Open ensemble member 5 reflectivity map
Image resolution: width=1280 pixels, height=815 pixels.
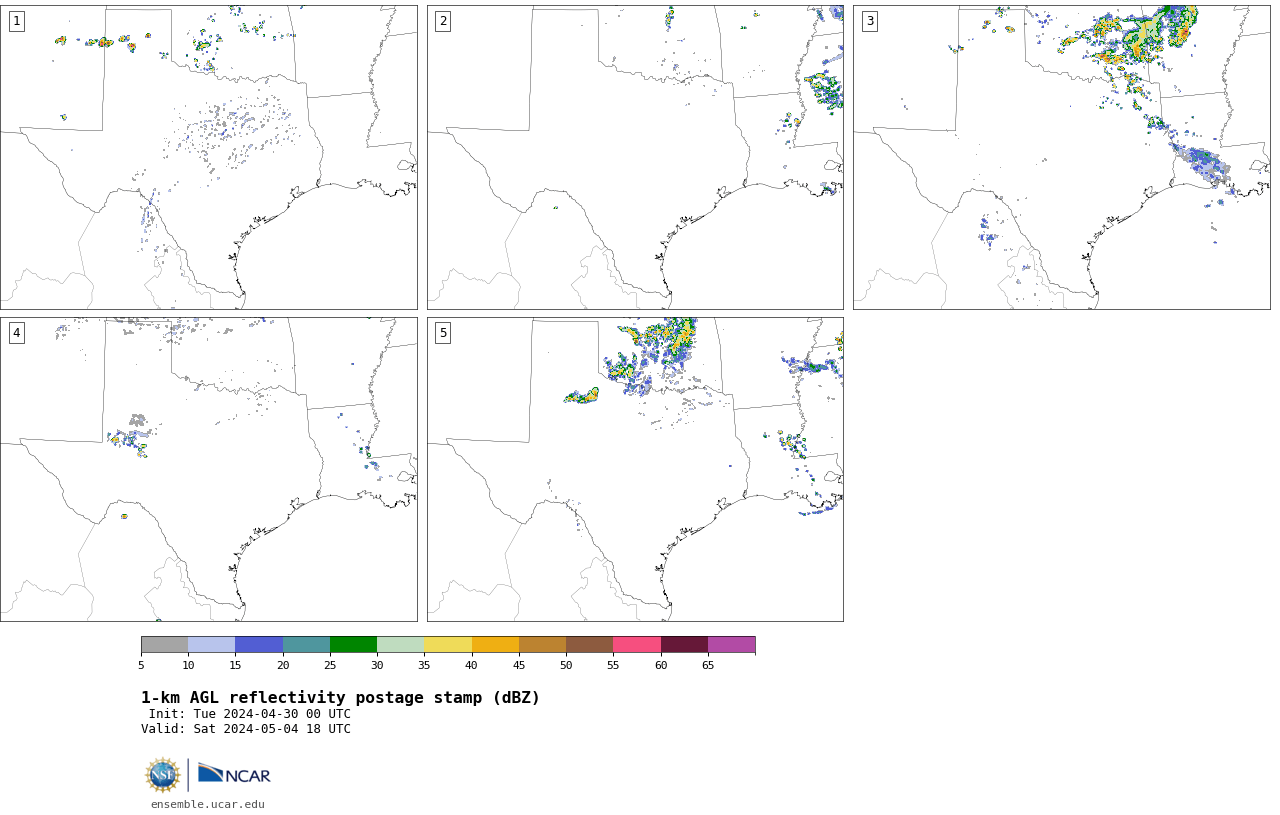pos(635,469)
